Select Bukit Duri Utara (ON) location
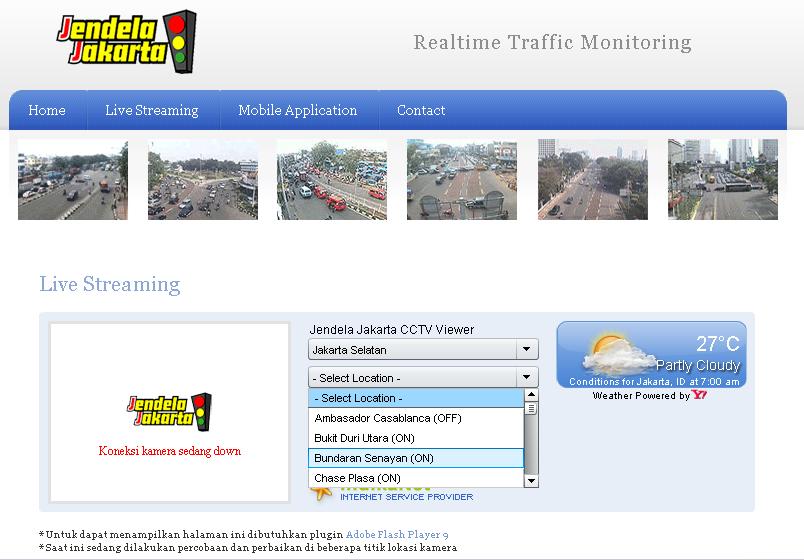Screen dimensions: 804x560 pos(416,438)
